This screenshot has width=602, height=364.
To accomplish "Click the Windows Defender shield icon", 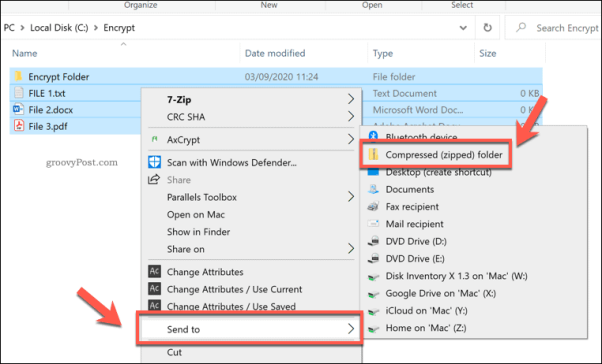I will [154, 162].
